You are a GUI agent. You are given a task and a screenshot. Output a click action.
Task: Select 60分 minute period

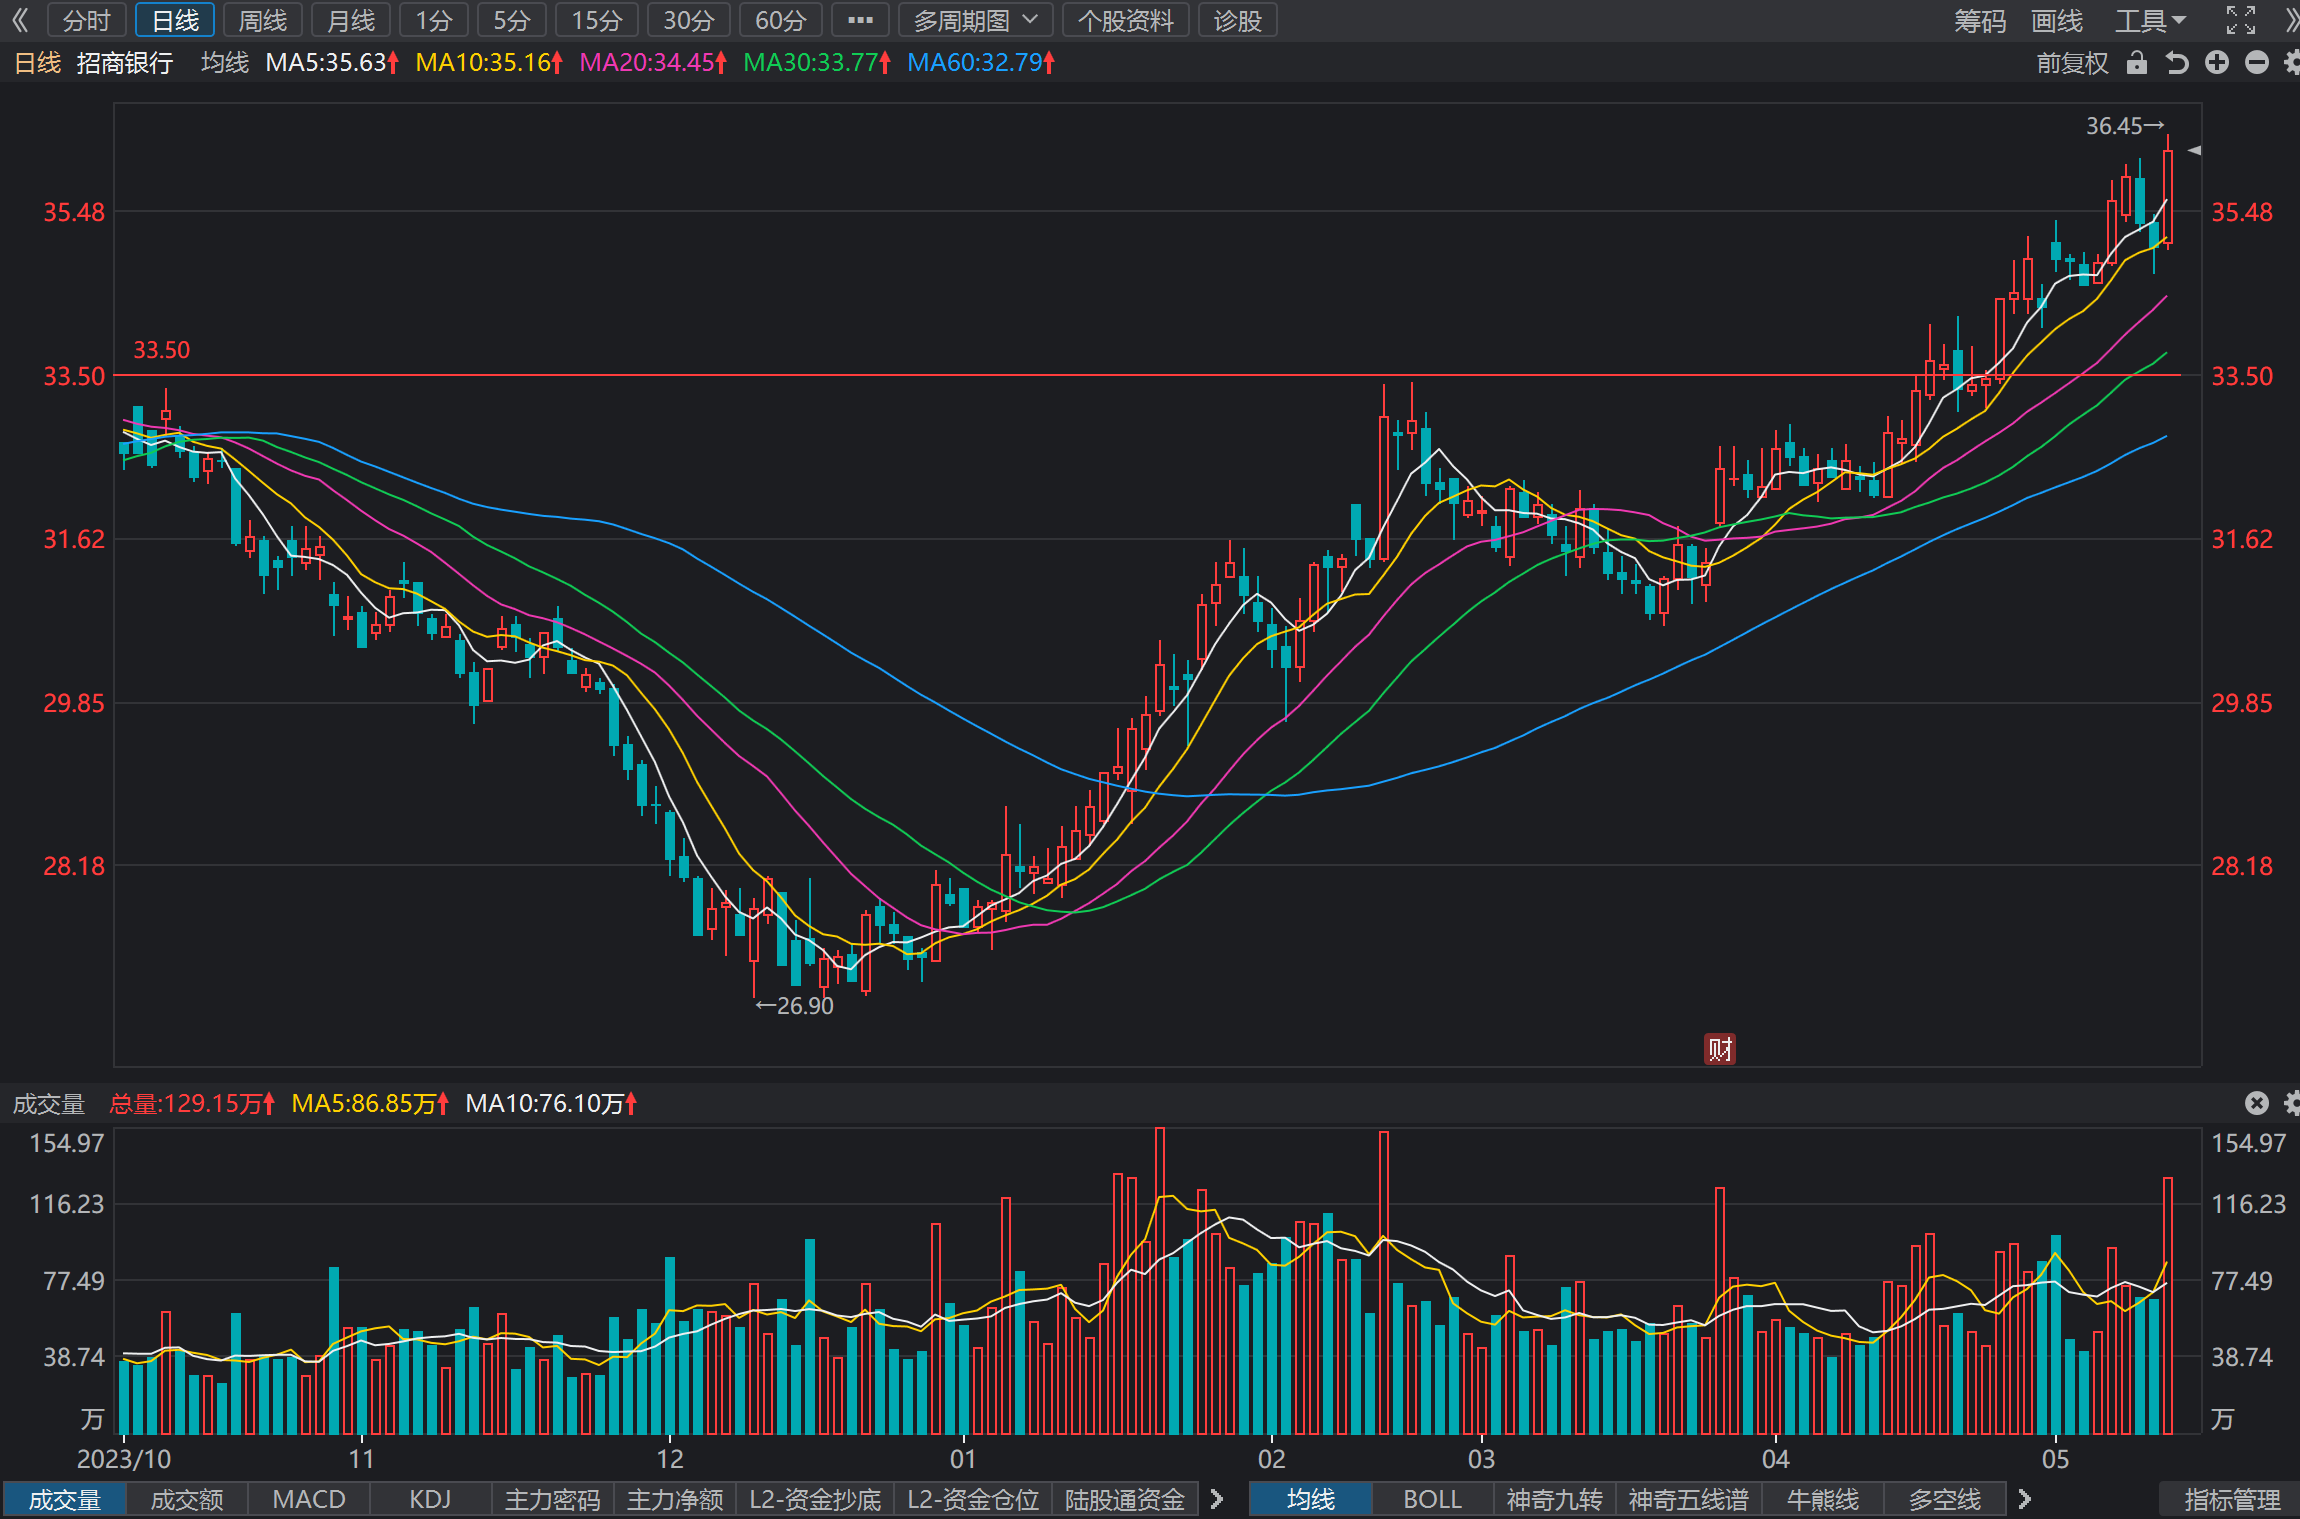tap(781, 20)
